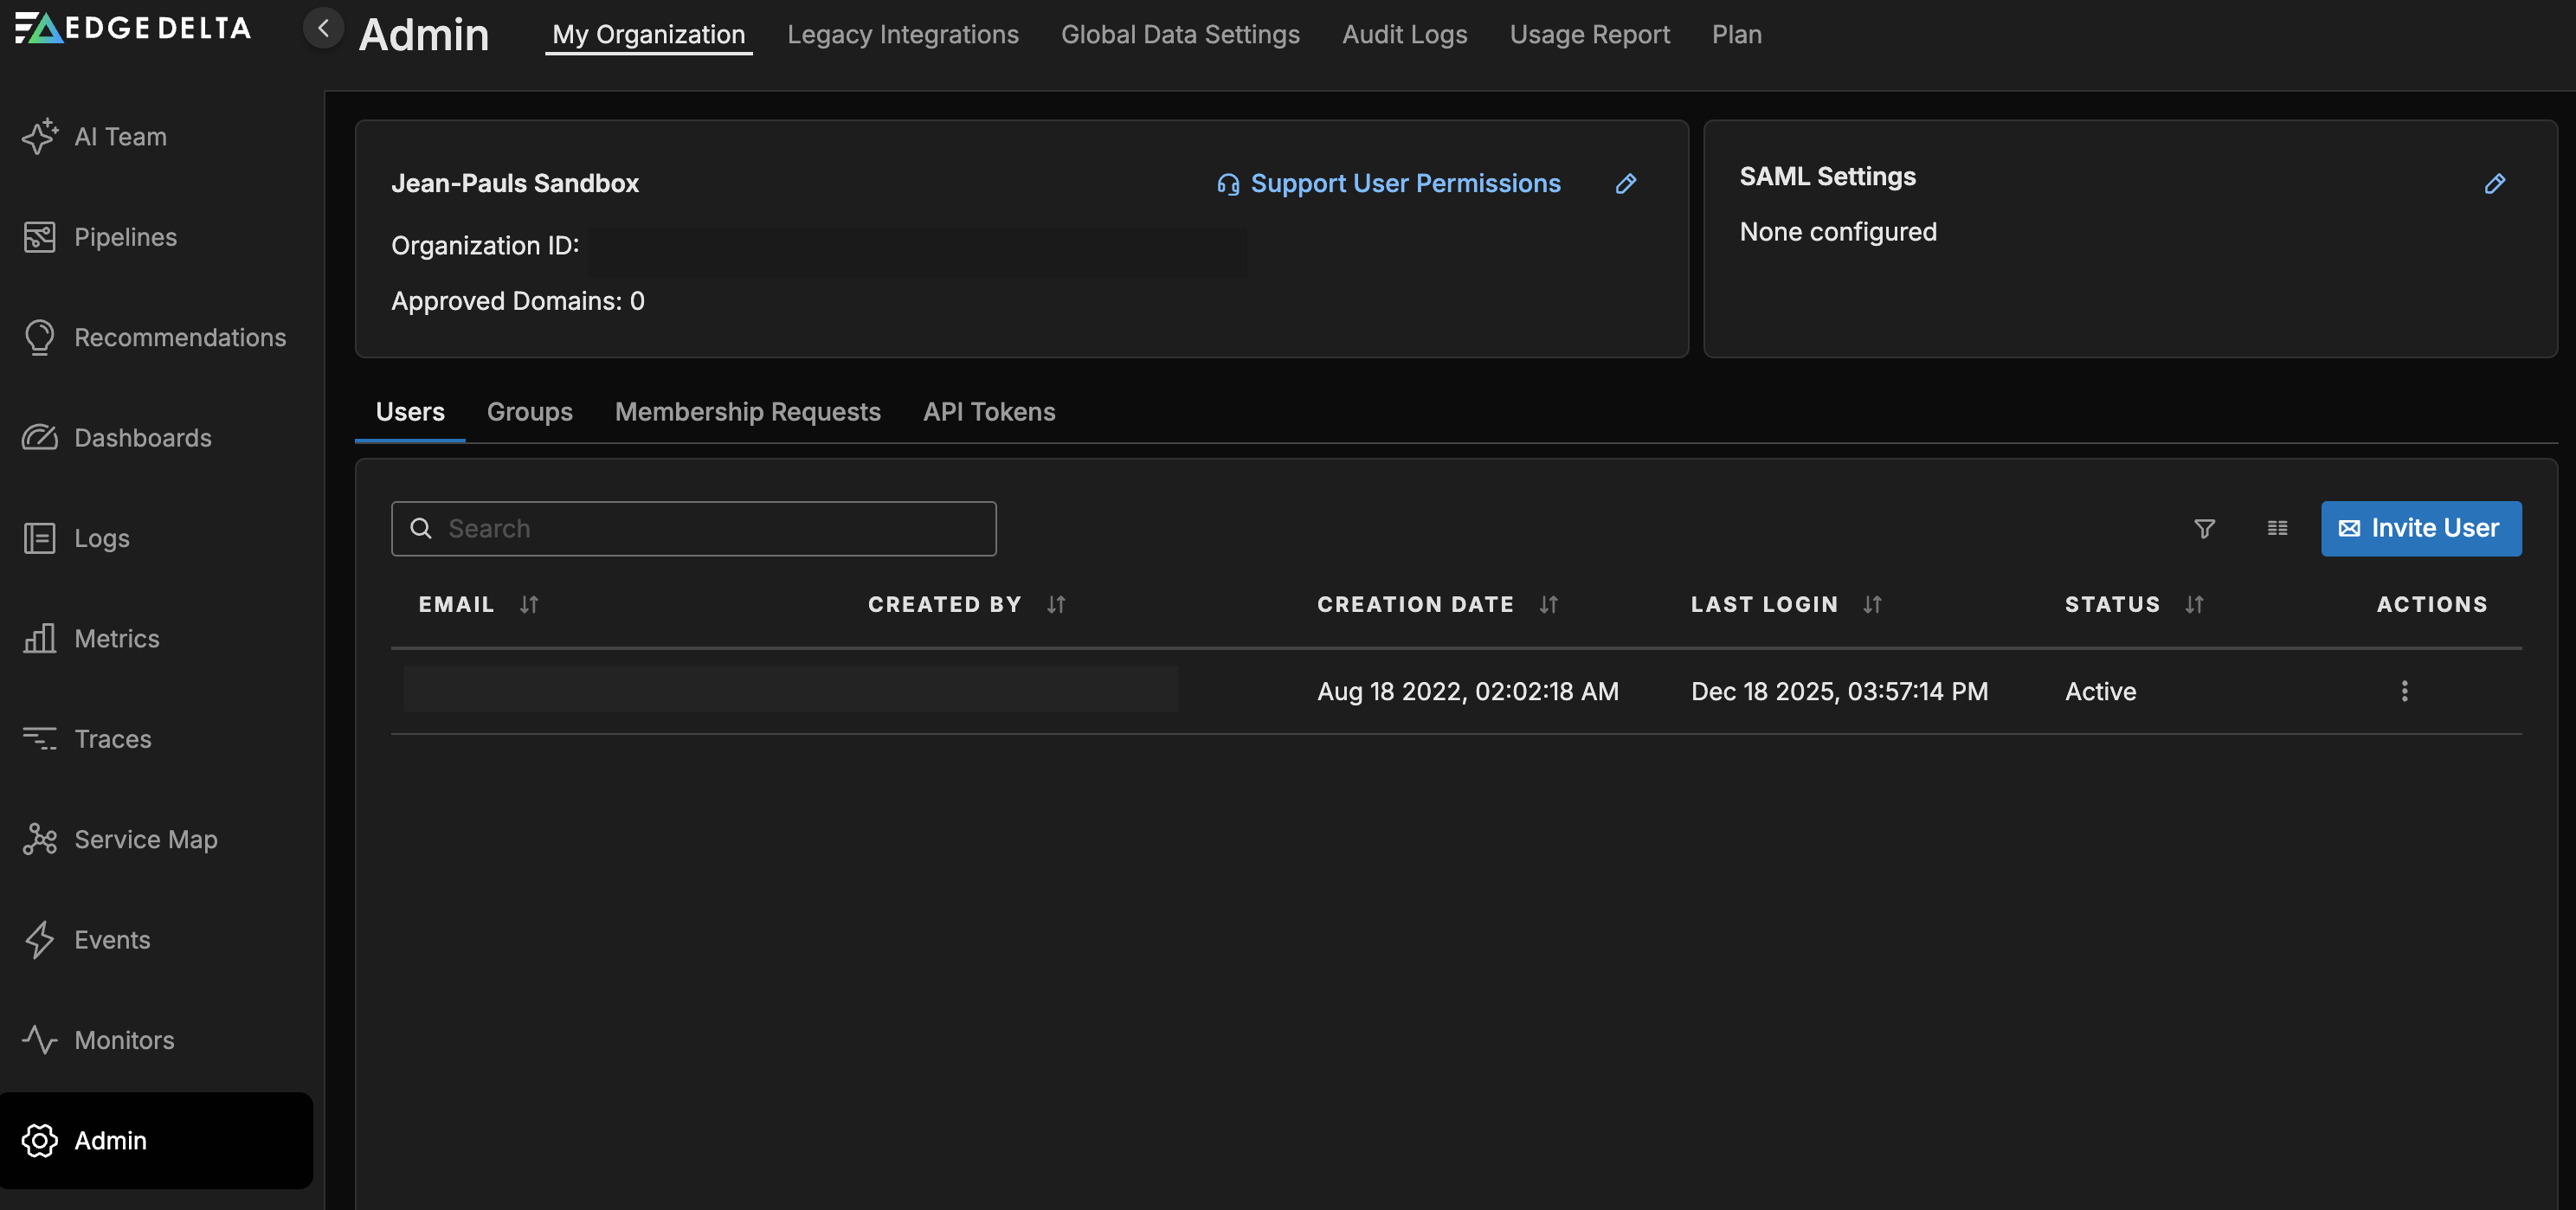Toggle sorting on the STATUS column
The image size is (2576, 1210).
tap(2194, 604)
